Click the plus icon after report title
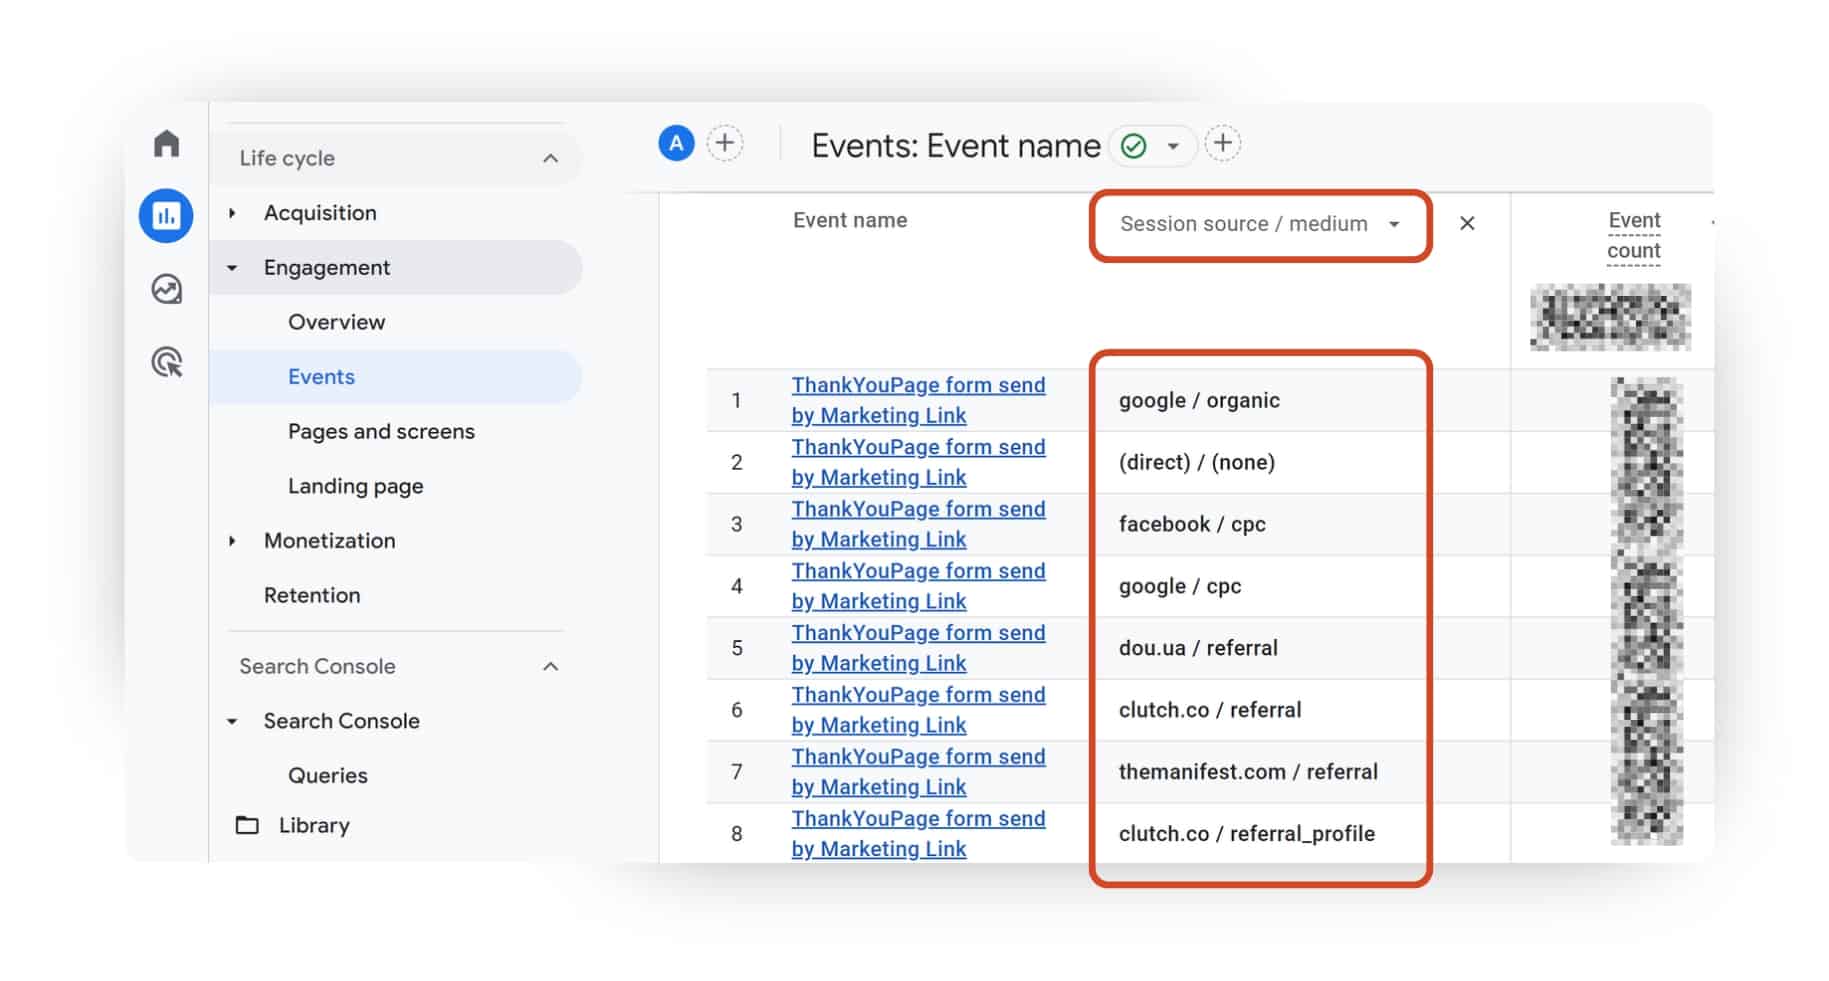Image resolution: width=1829 pixels, height=981 pixels. point(1222,144)
